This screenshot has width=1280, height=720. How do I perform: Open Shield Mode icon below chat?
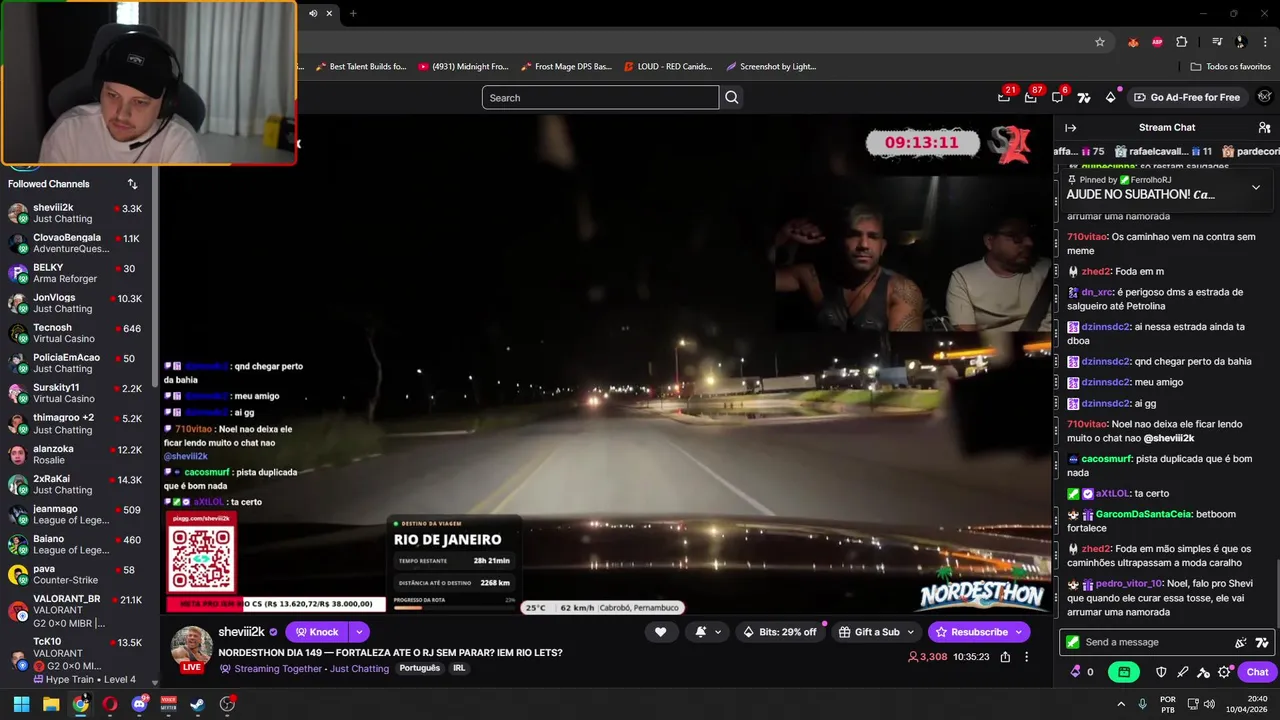click(1161, 672)
